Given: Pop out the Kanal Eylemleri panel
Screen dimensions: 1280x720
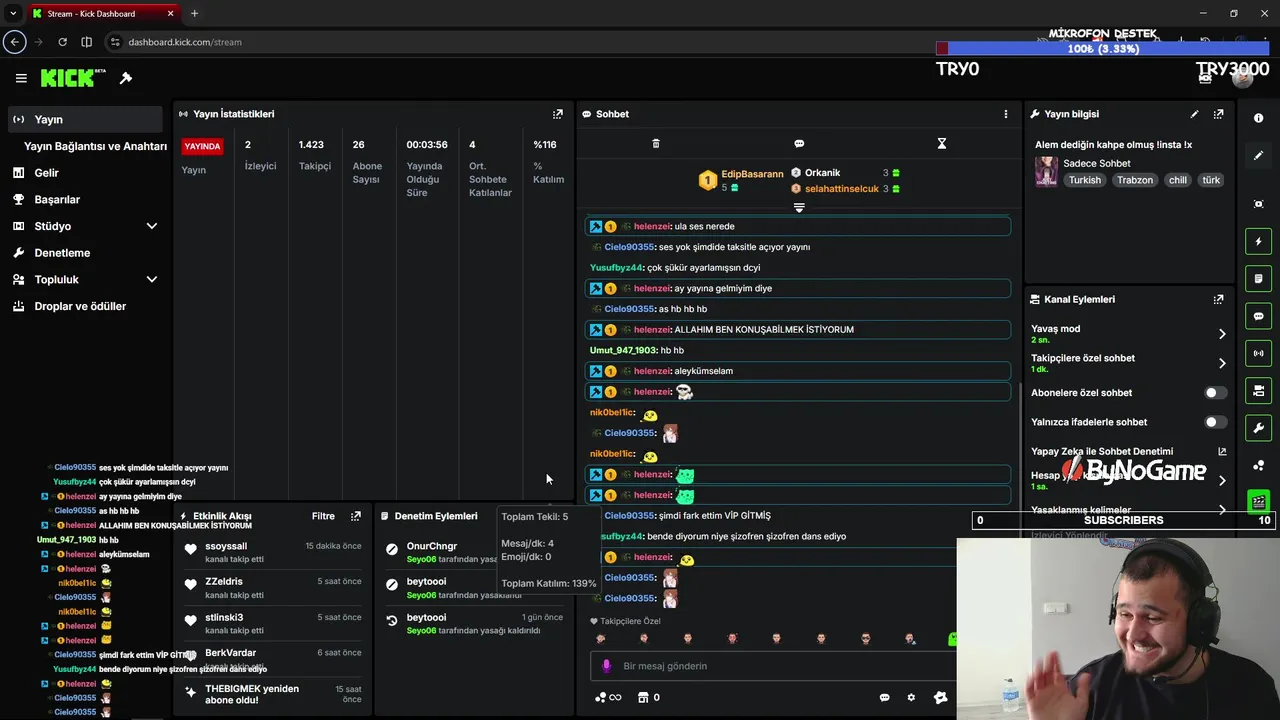Looking at the screenshot, I should pos(1218,299).
